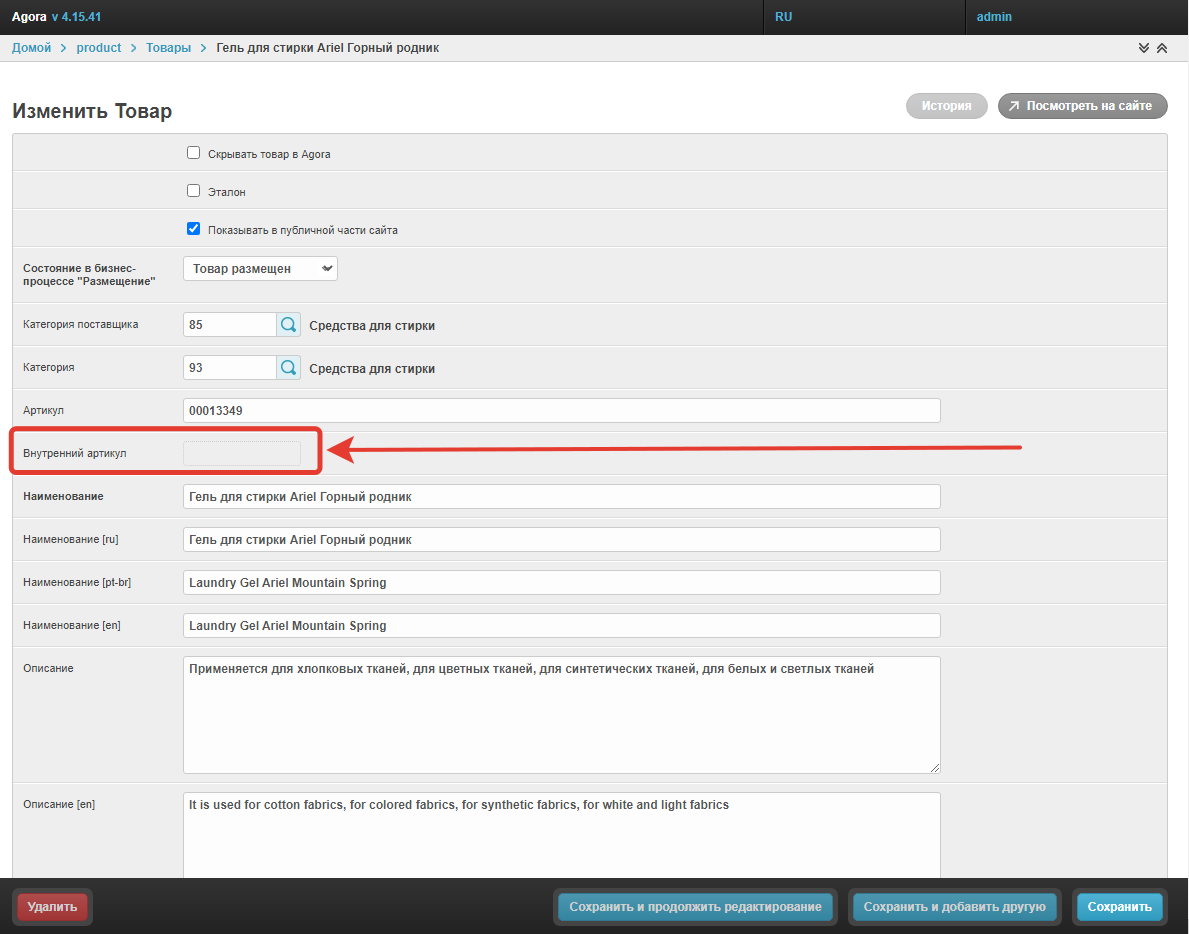
Task: Open the 'product' breadcrumb link
Action: [x=98, y=48]
